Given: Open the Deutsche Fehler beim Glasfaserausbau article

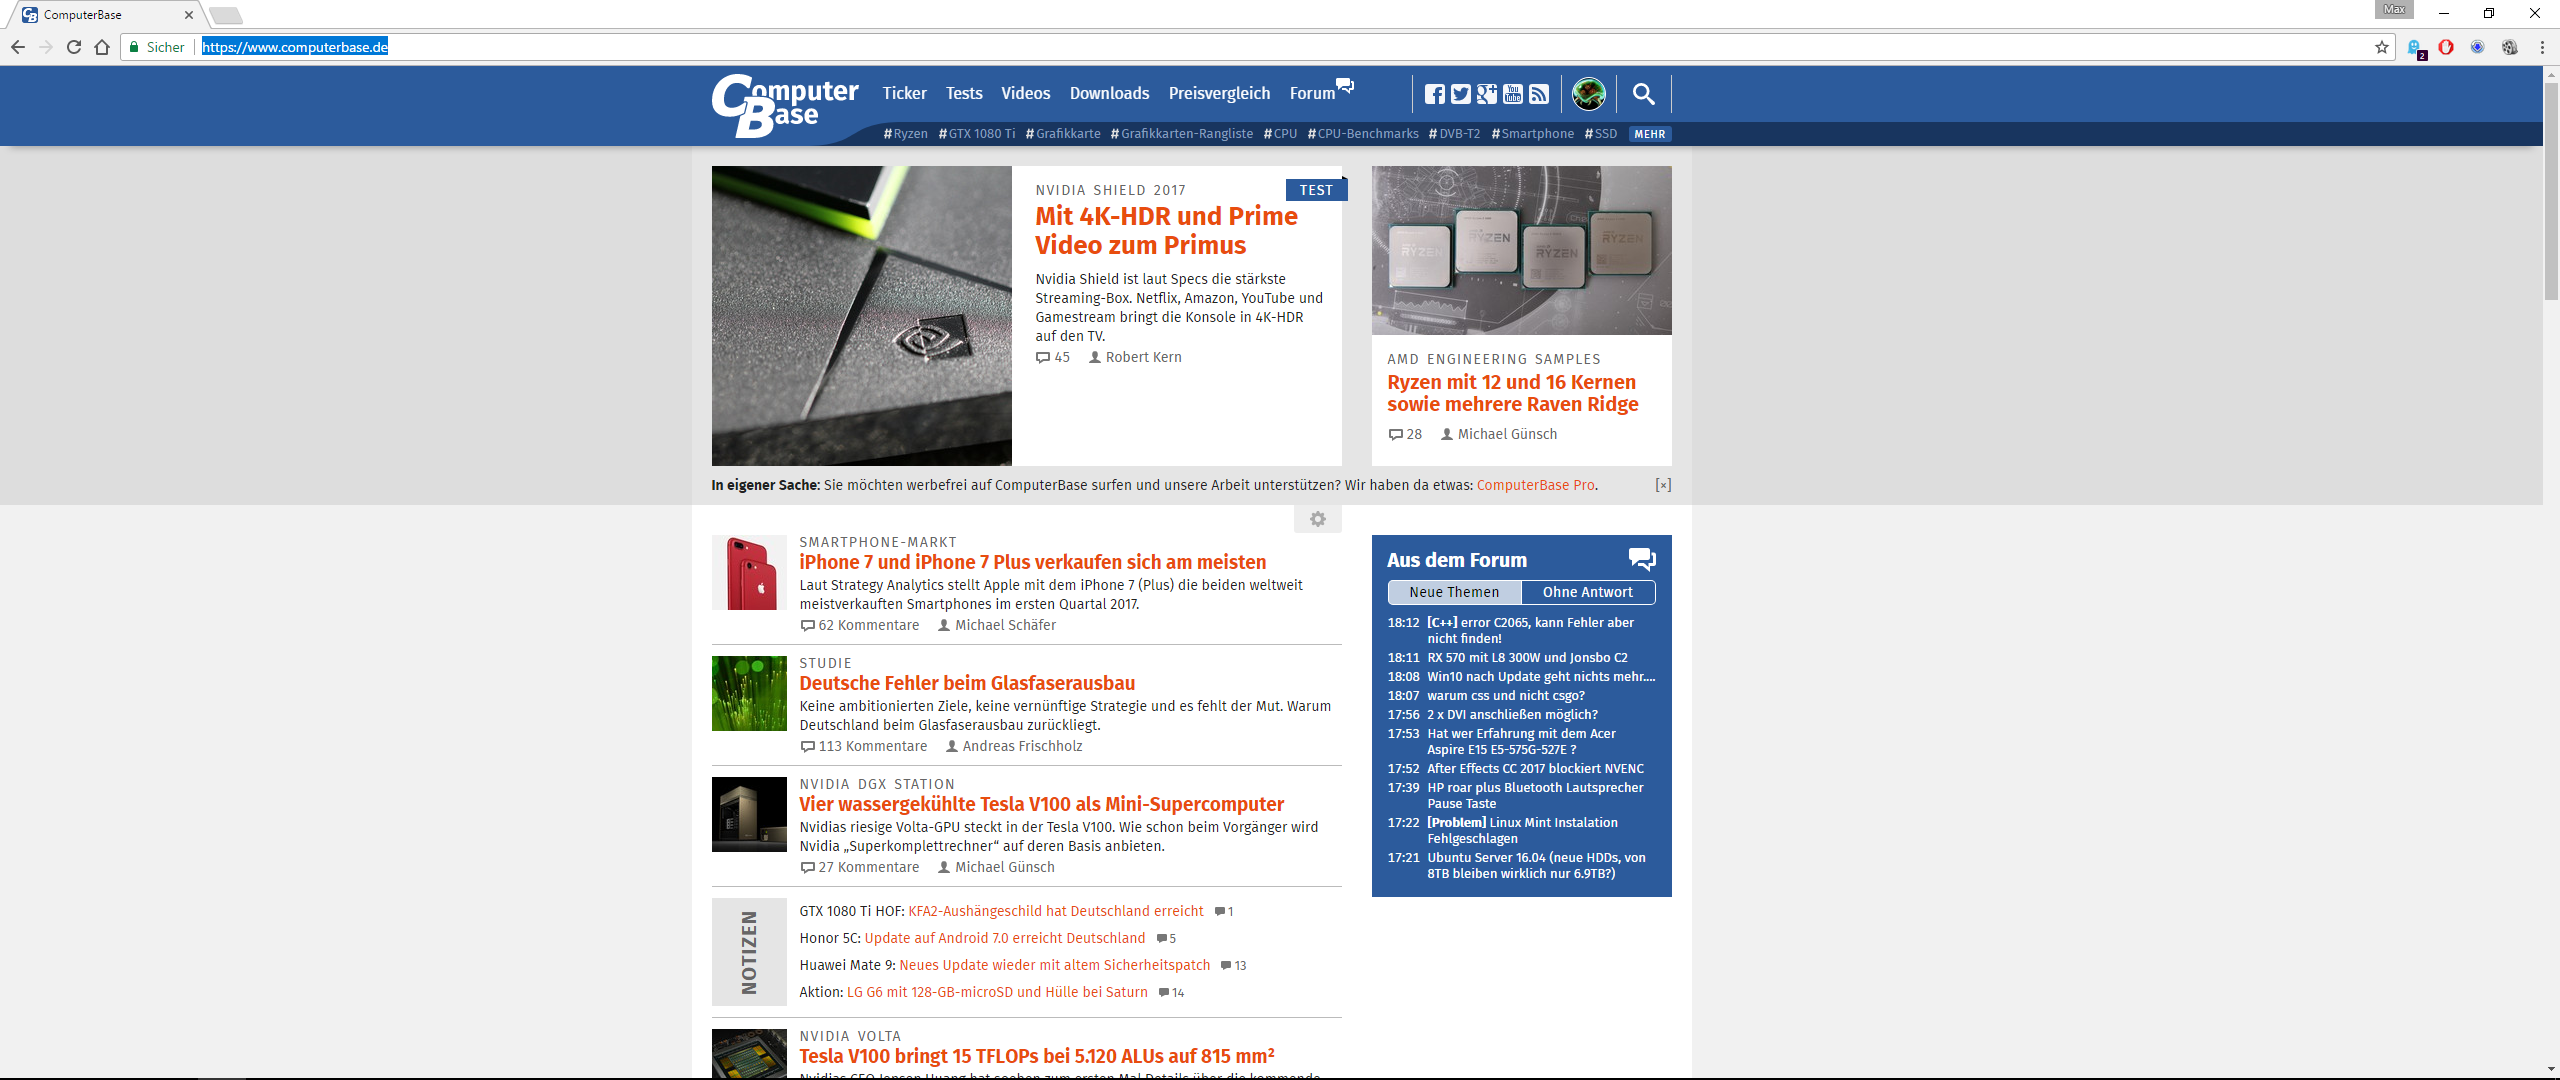Looking at the screenshot, I should (967, 683).
